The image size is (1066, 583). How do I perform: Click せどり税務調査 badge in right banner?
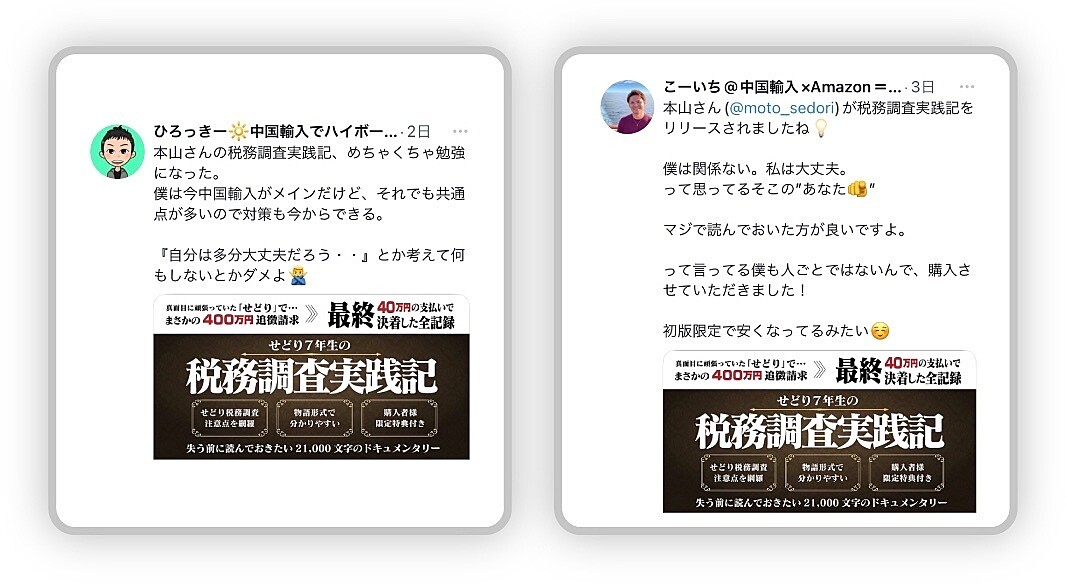point(738,472)
